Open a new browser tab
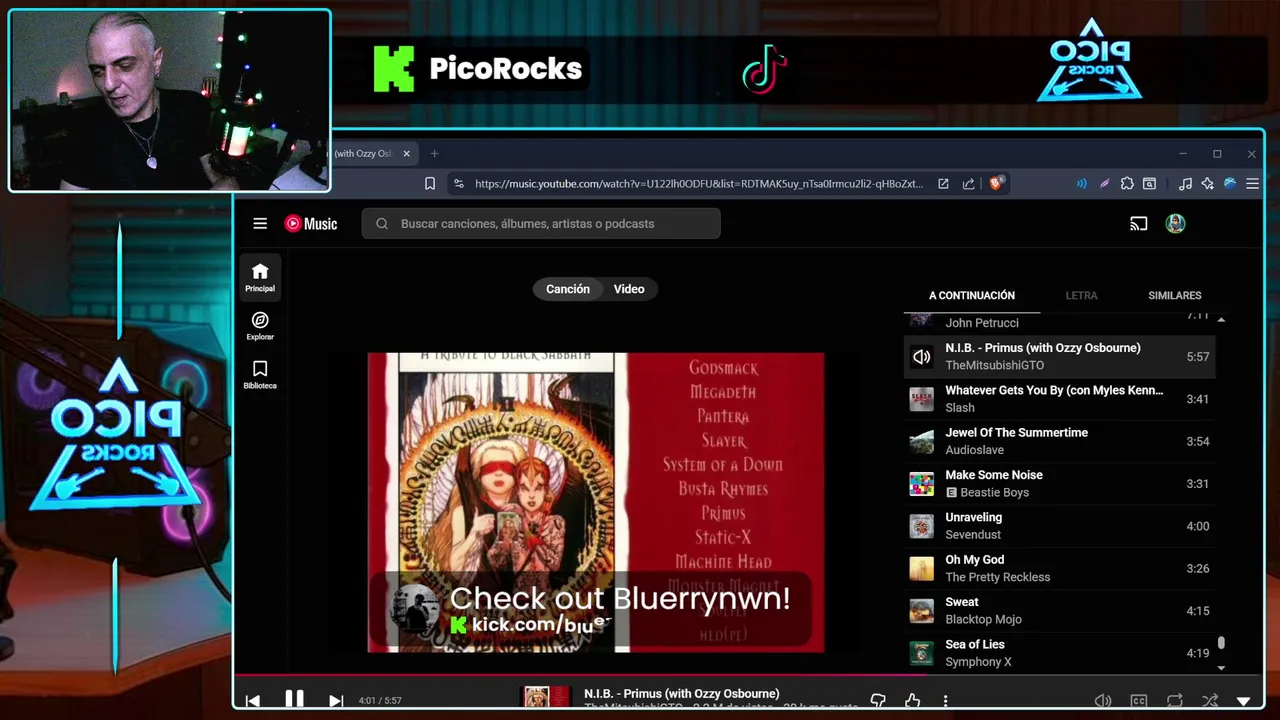 434,154
